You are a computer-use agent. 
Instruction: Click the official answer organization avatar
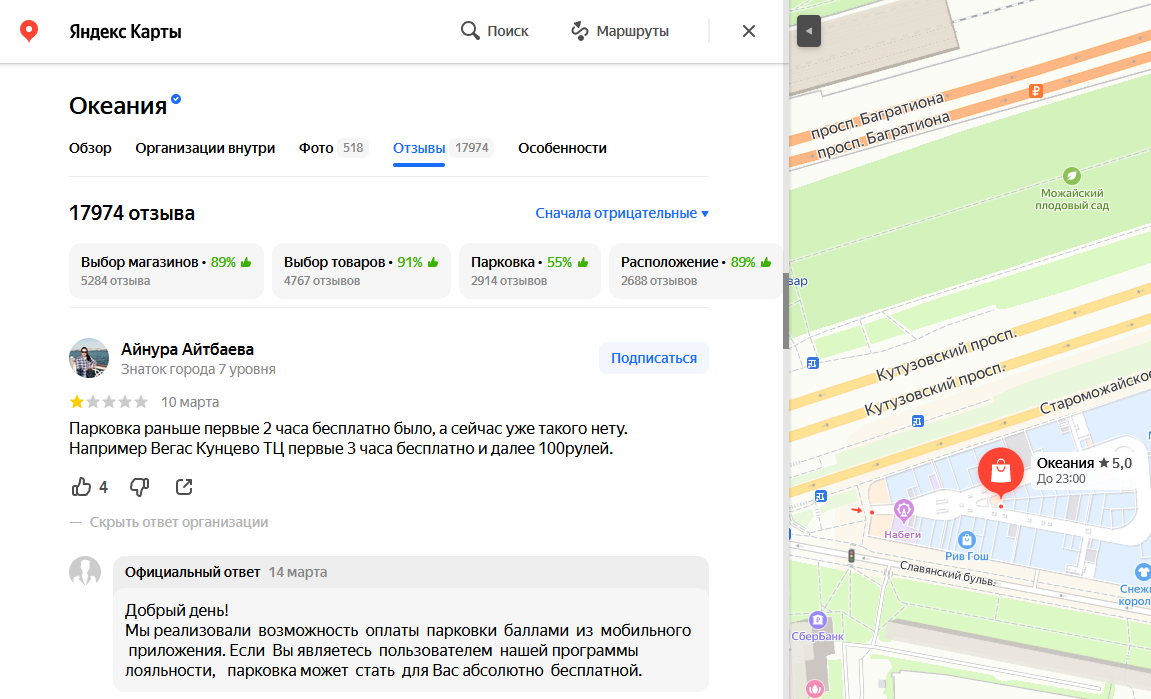tap(85, 571)
